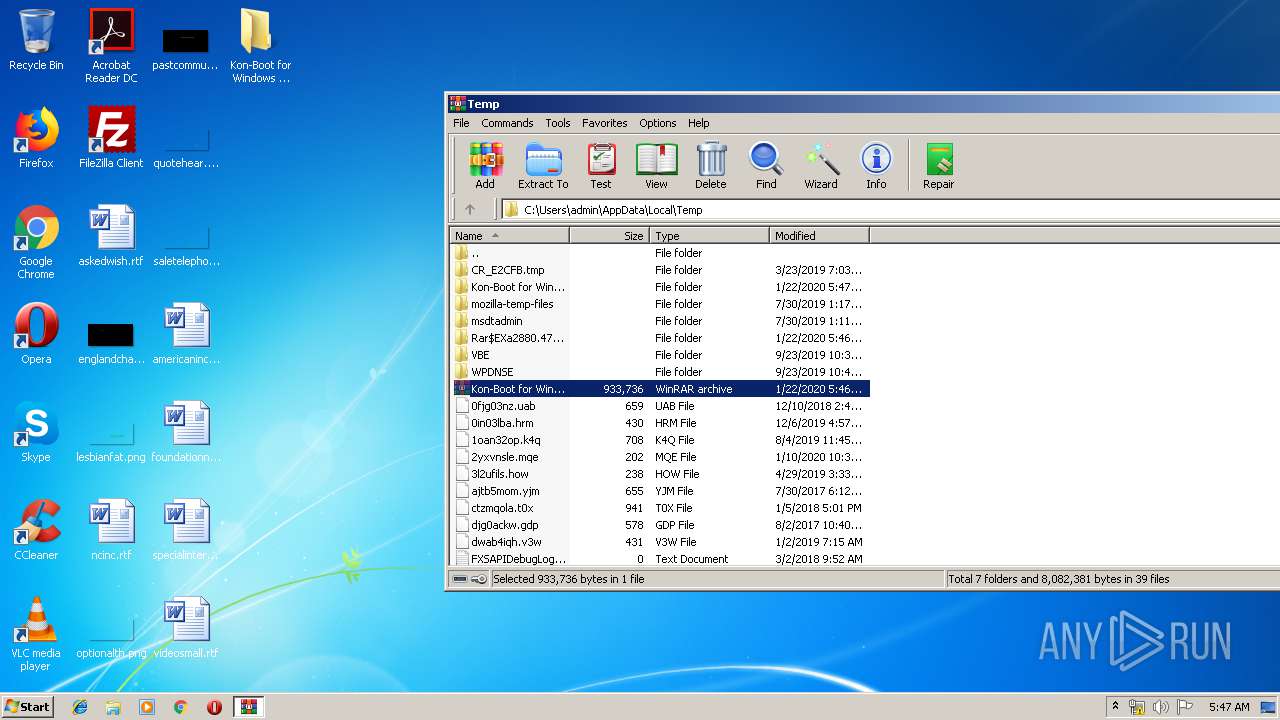Select the CR_E2CFB.tmp folder

[x=660, y=270]
